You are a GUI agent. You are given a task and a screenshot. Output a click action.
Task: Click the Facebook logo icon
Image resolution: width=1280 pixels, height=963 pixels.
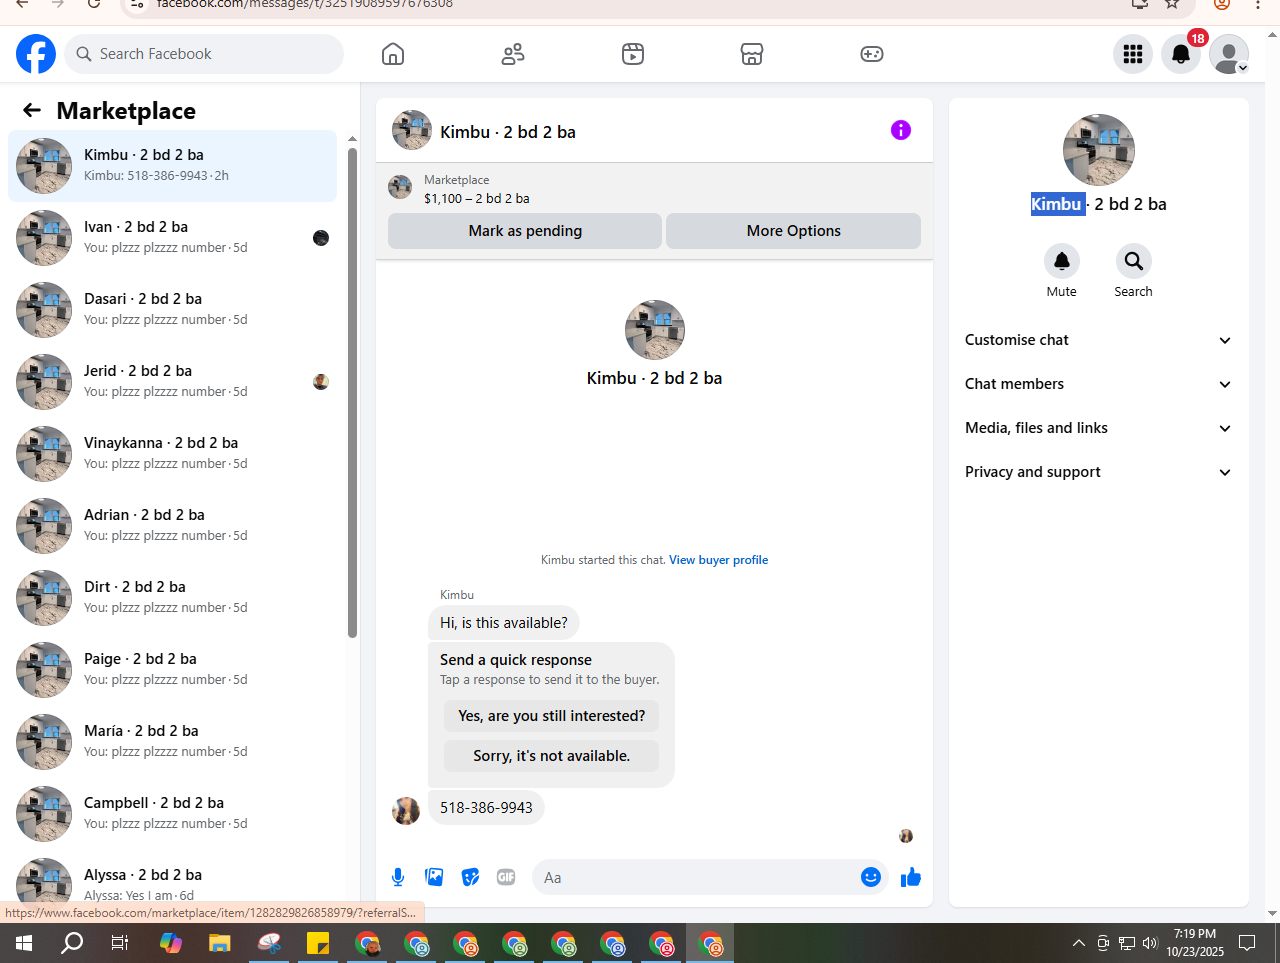tap(36, 54)
